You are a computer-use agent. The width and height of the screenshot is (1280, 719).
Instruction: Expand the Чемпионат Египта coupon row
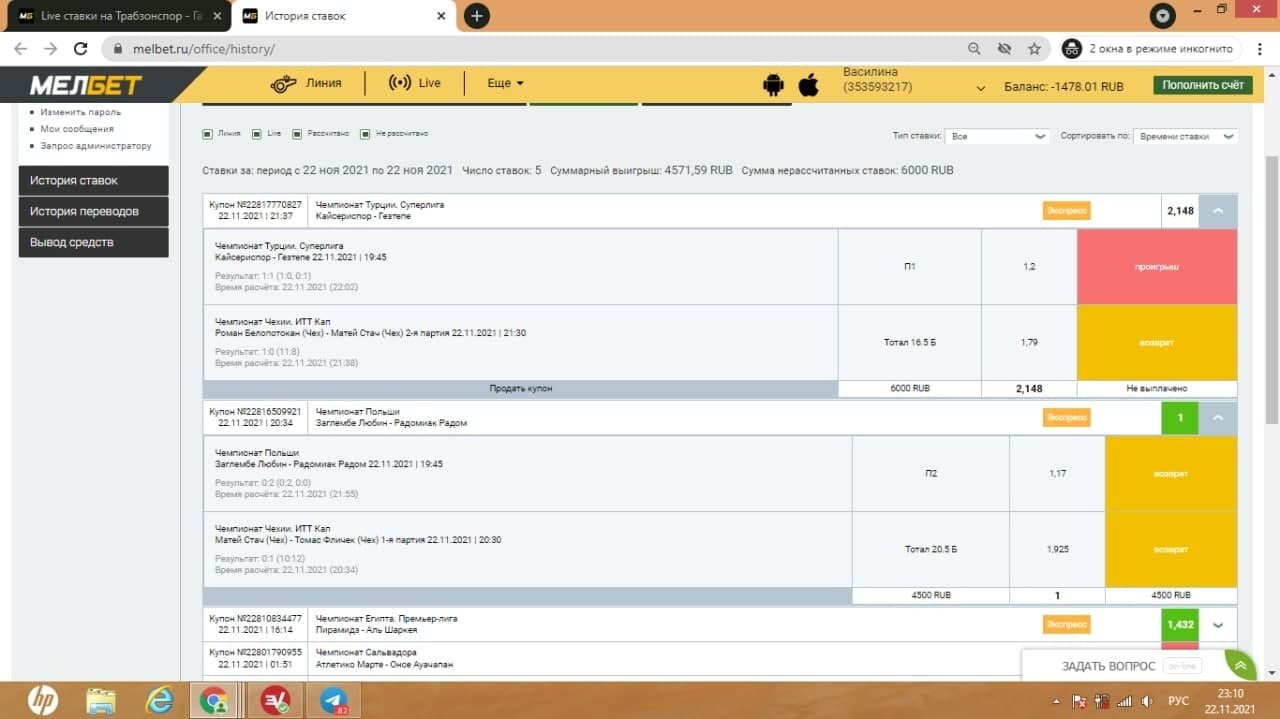[x=1217, y=625]
